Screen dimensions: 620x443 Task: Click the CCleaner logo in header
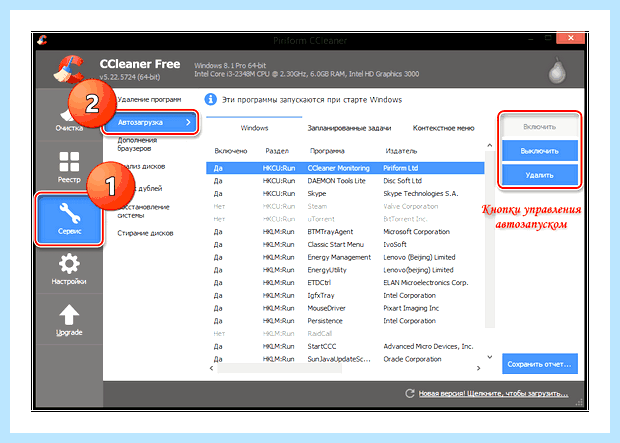(70, 70)
